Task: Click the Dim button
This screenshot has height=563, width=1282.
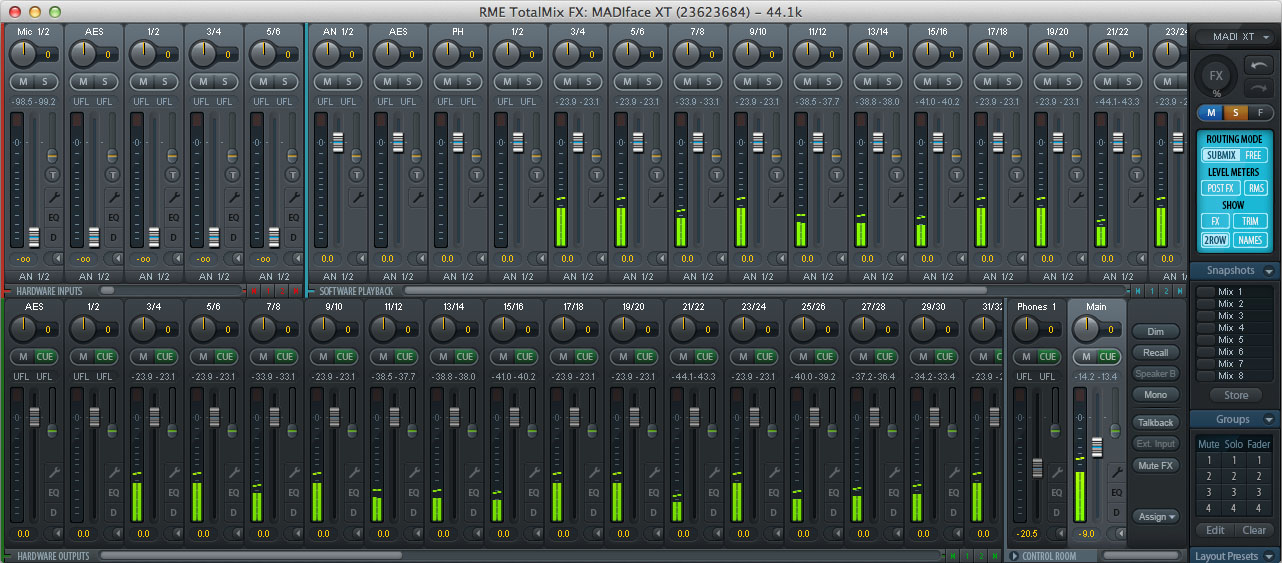Action: click(x=1156, y=331)
